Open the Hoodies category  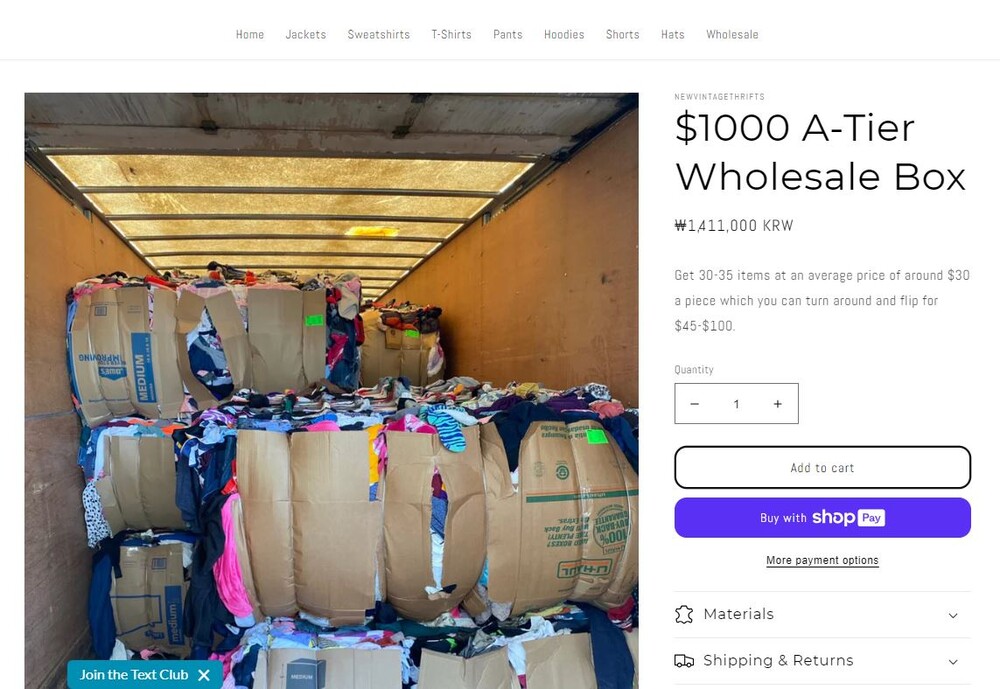[x=564, y=34]
